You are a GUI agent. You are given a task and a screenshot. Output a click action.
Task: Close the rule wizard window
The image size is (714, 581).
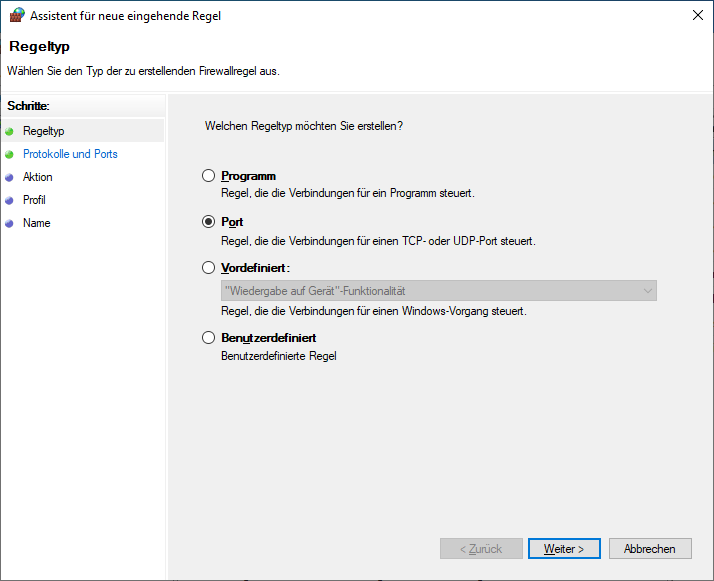point(695,15)
